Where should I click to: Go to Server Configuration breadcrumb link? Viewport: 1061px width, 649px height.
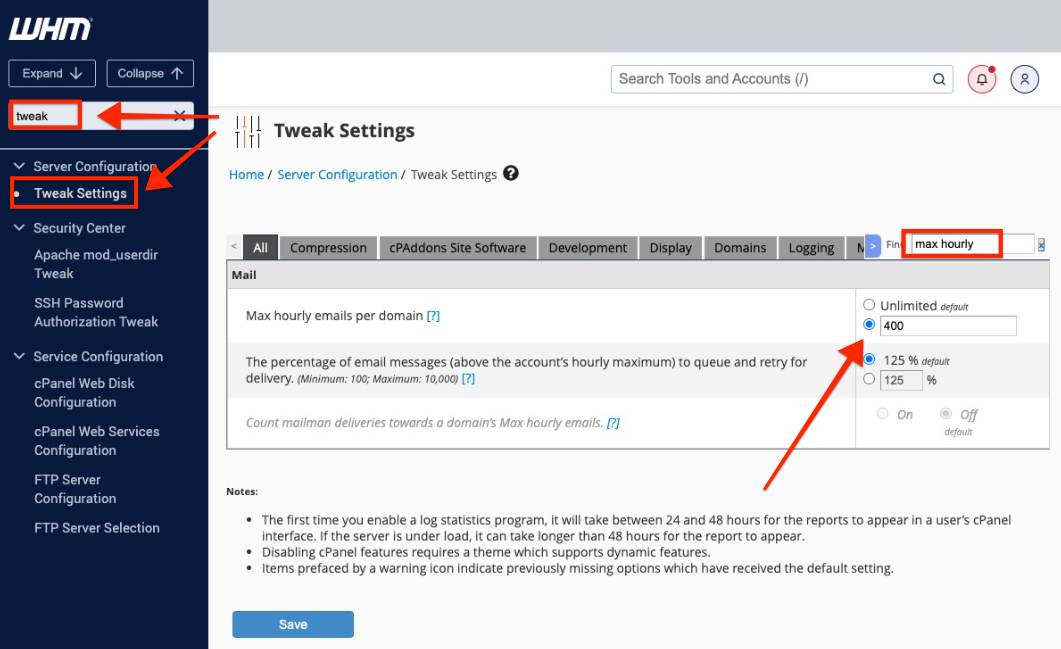point(337,175)
